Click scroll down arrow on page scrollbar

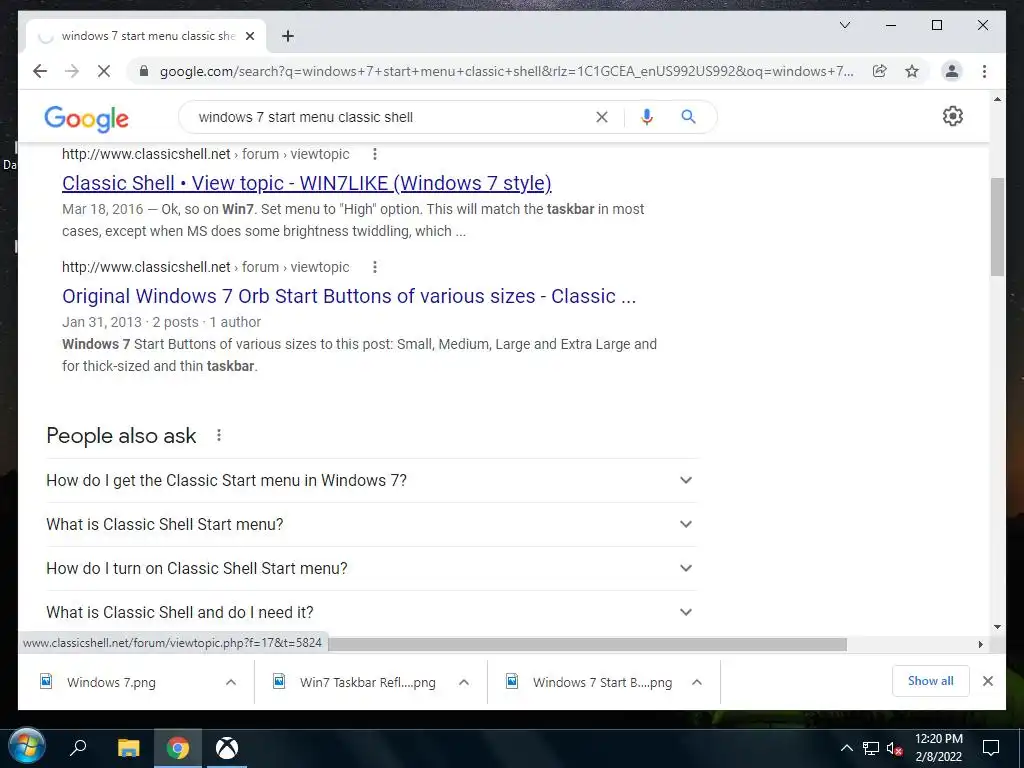tap(997, 627)
